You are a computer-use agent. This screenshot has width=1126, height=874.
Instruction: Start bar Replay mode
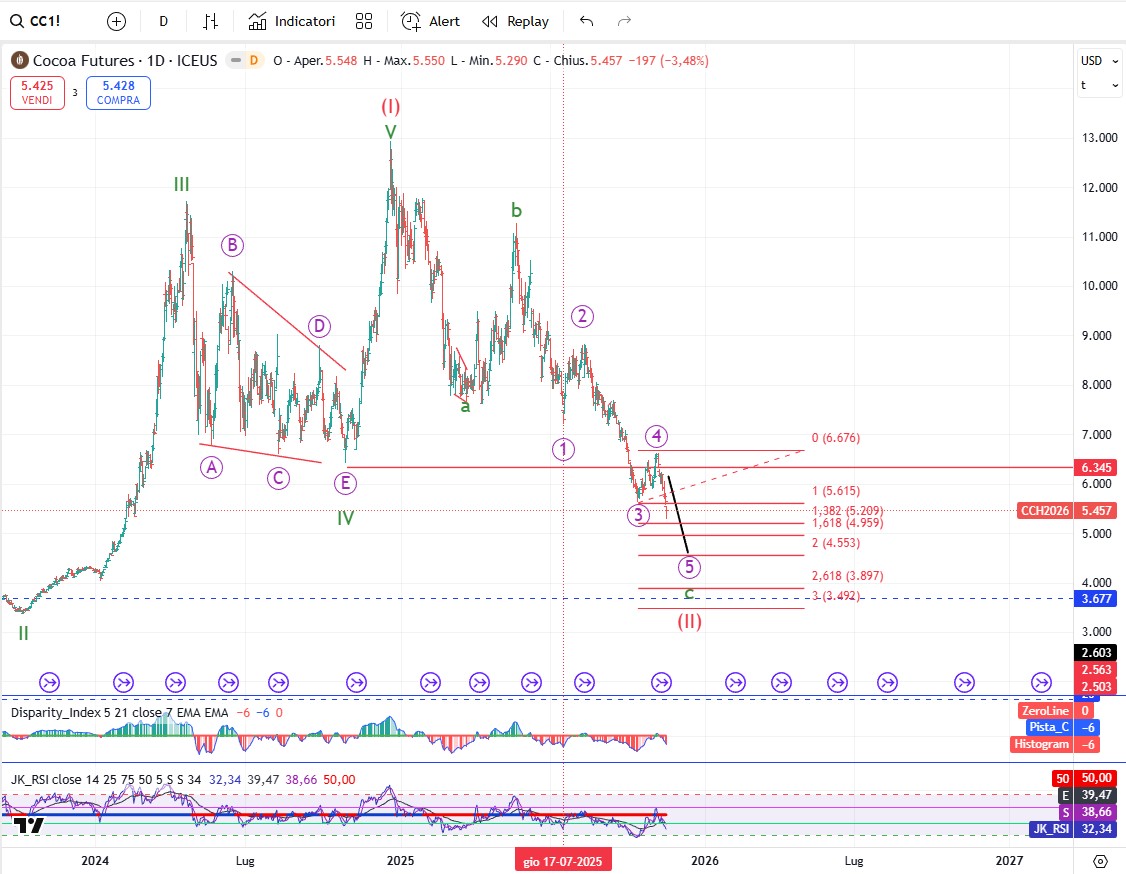pos(515,21)
